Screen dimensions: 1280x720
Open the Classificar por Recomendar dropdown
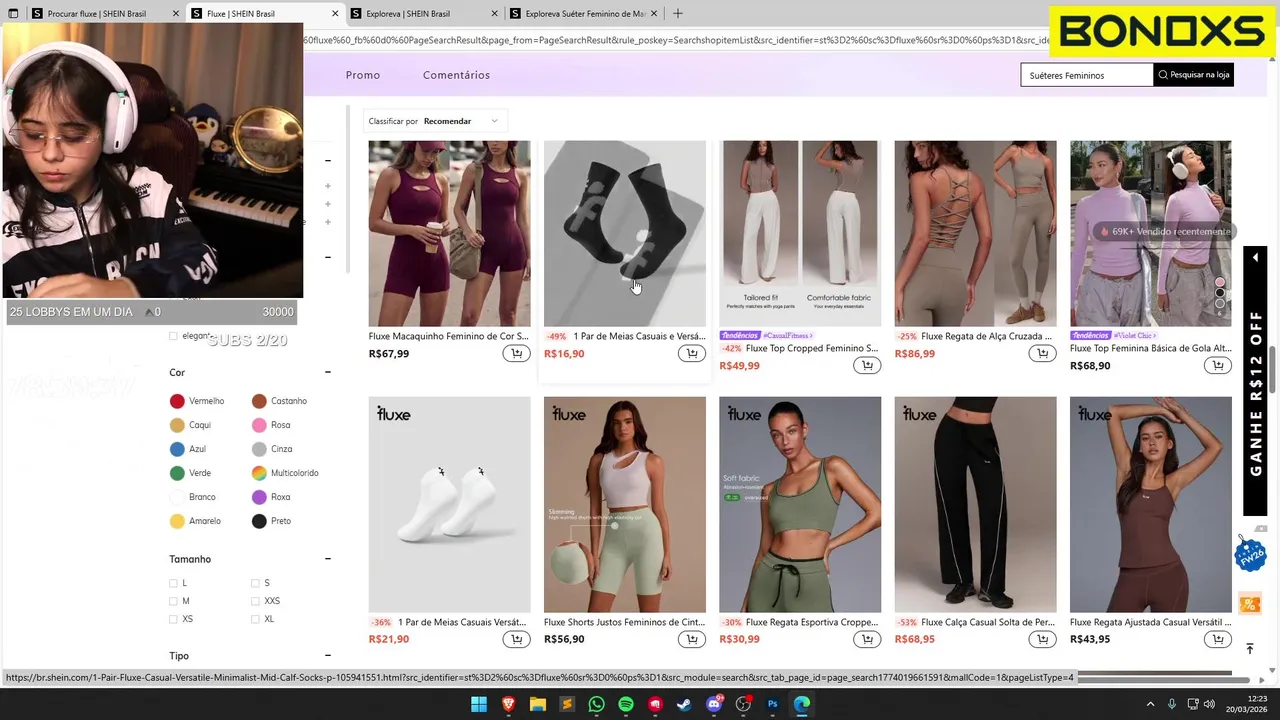tap(435, 121)
